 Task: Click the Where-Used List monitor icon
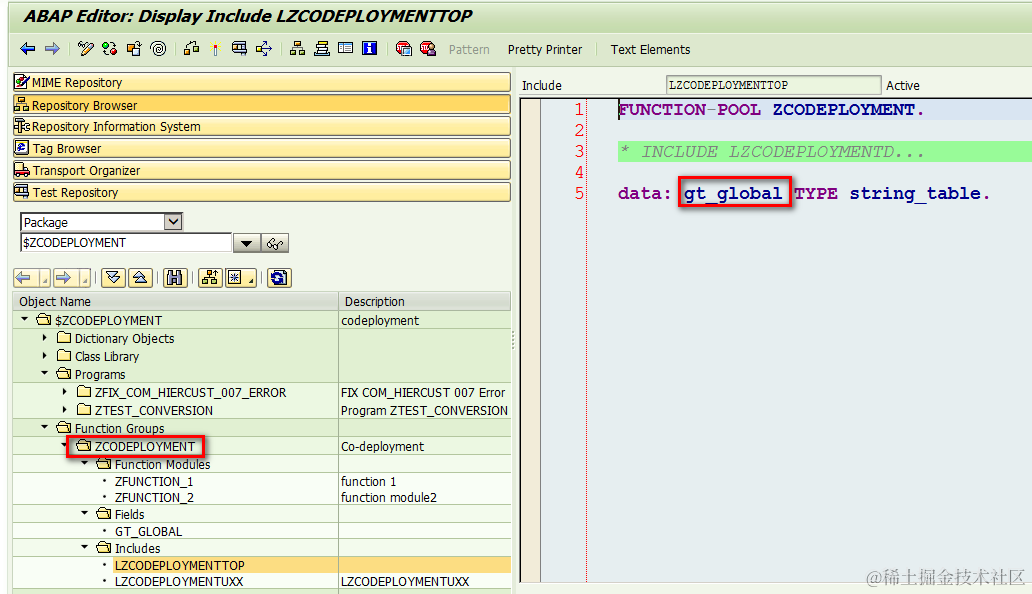coord(240,49)
